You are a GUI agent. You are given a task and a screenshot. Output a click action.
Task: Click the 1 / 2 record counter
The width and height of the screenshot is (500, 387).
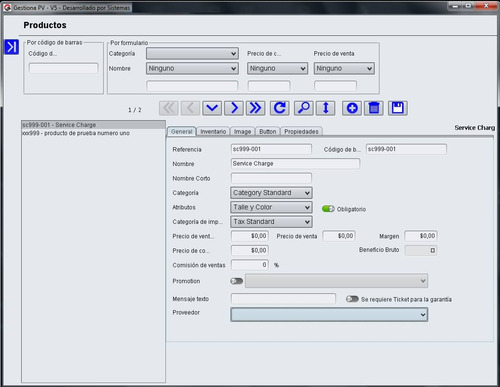(135, 110)
